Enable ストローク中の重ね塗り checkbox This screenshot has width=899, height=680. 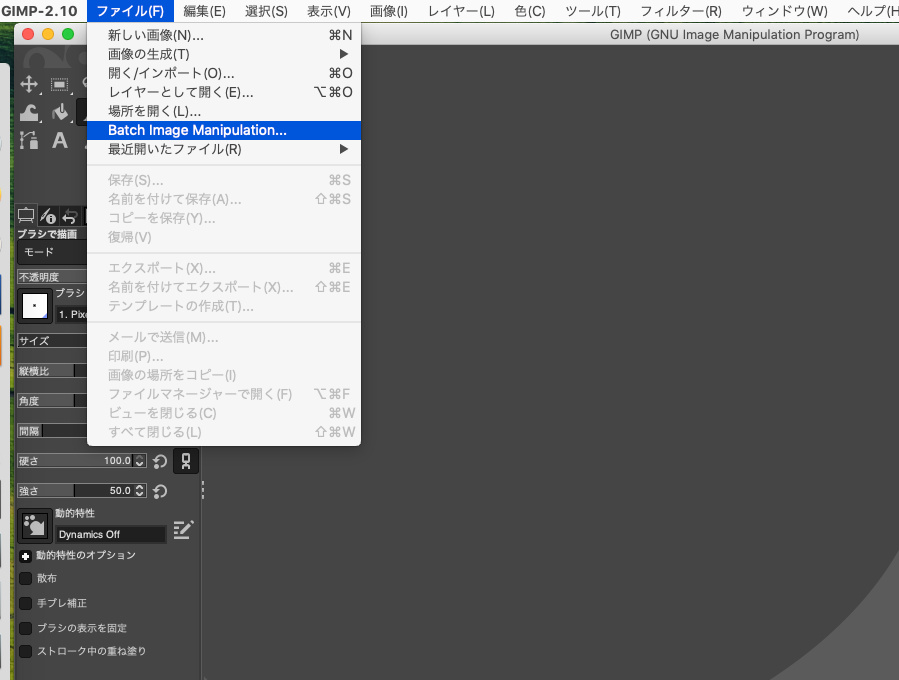tap(25, 651)
